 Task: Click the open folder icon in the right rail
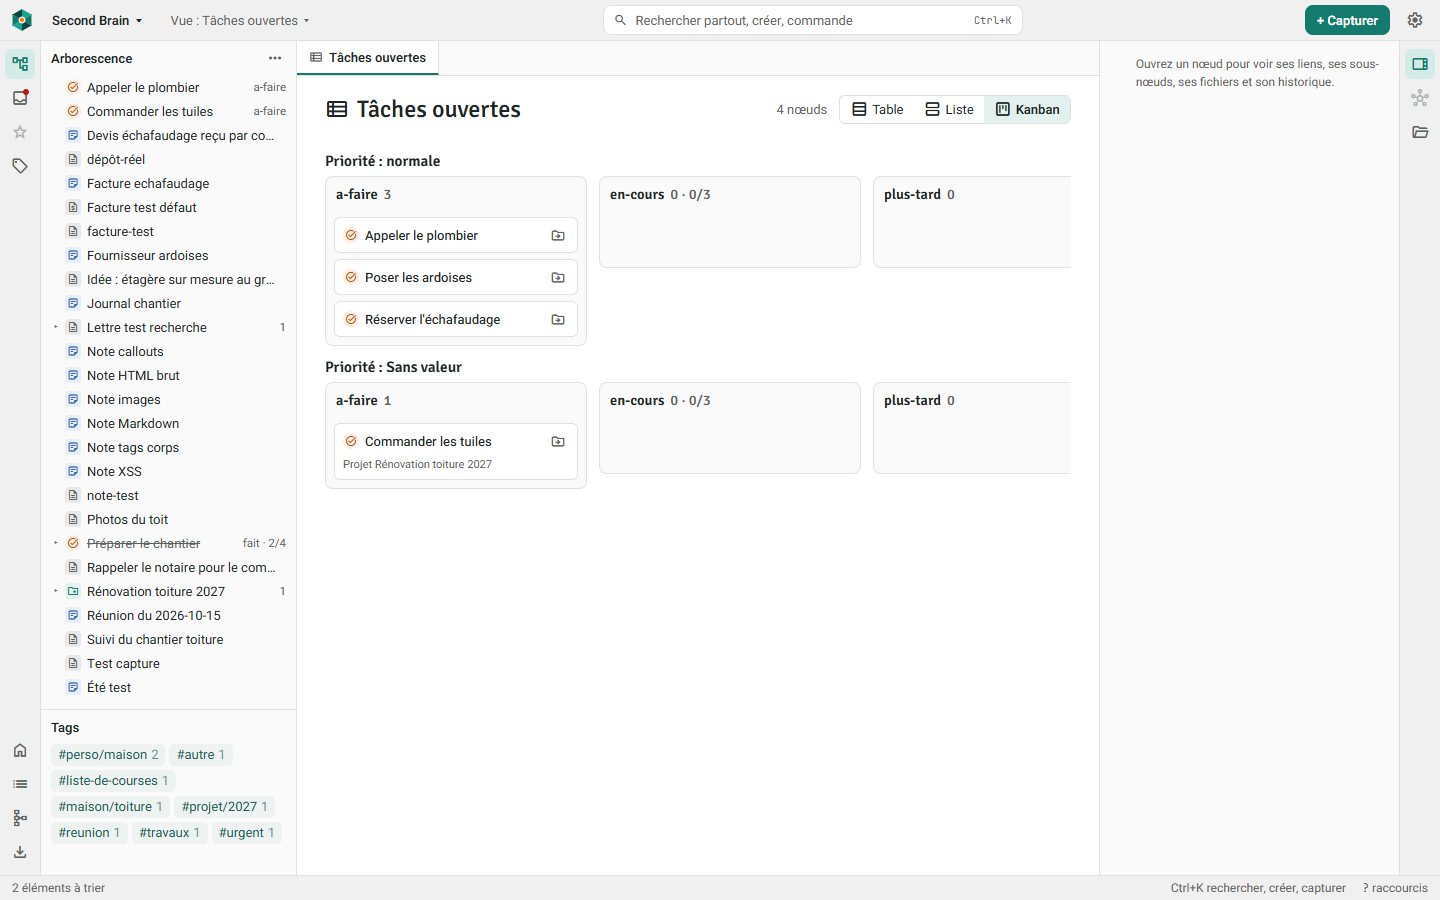(1420, 132)
